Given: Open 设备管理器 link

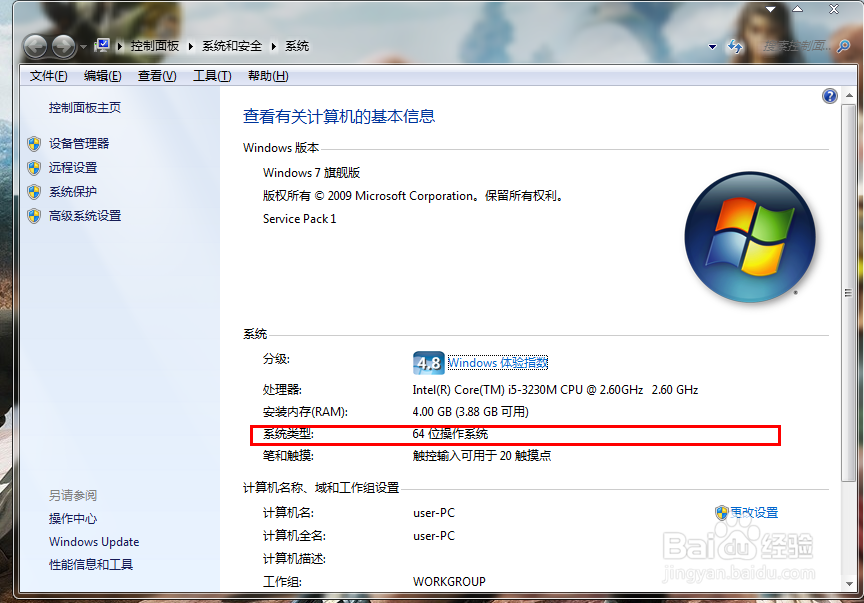Looking at the screenshot, I should pos(79,143).
